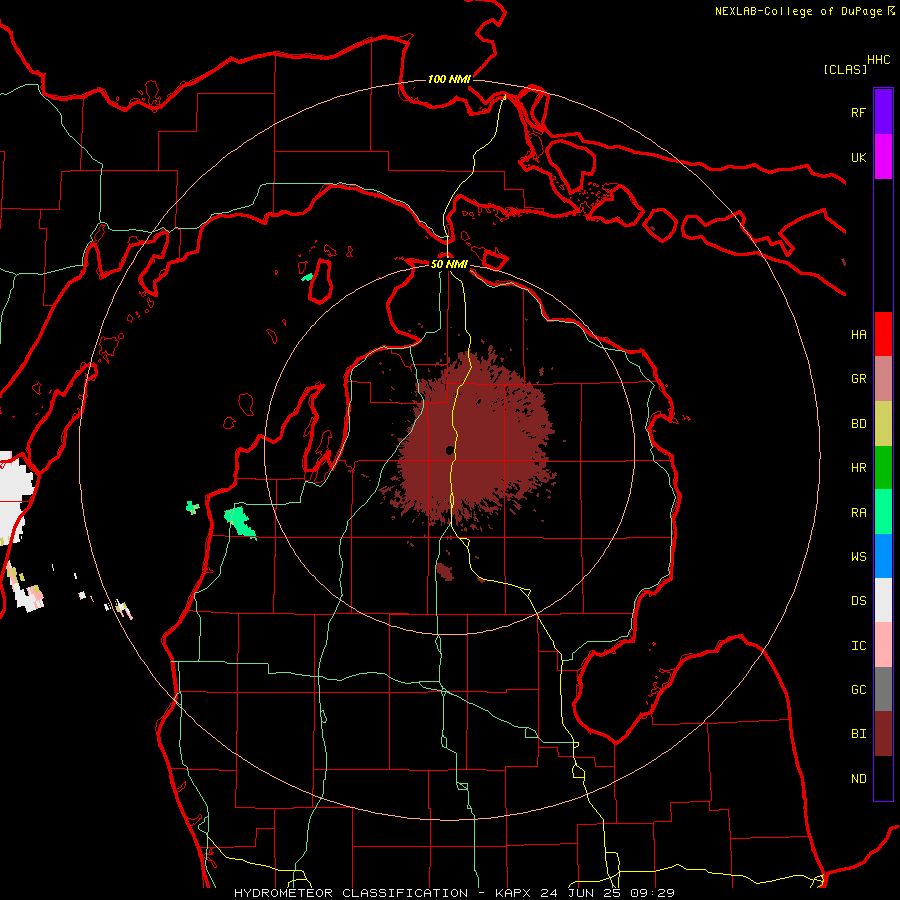The width and height of the screenshot is (900, 900).
Task: Click the black radar site dot
Action: tap(449, 451)
